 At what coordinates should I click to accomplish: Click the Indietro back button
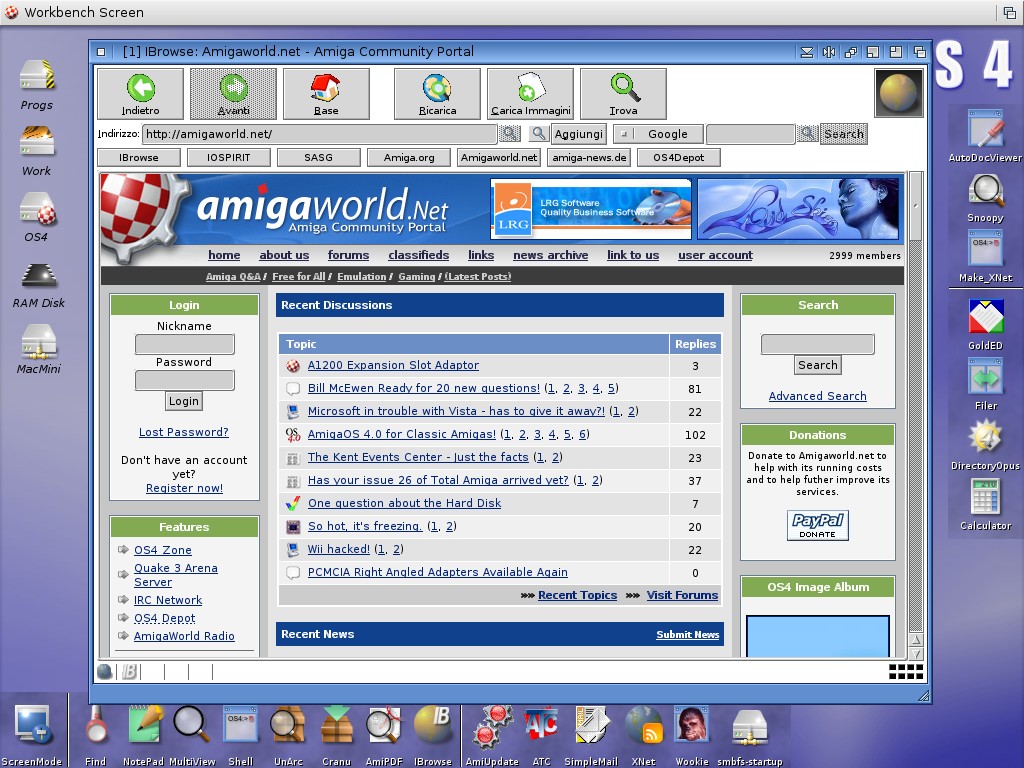pyautogui.click(x=140, y=94)
